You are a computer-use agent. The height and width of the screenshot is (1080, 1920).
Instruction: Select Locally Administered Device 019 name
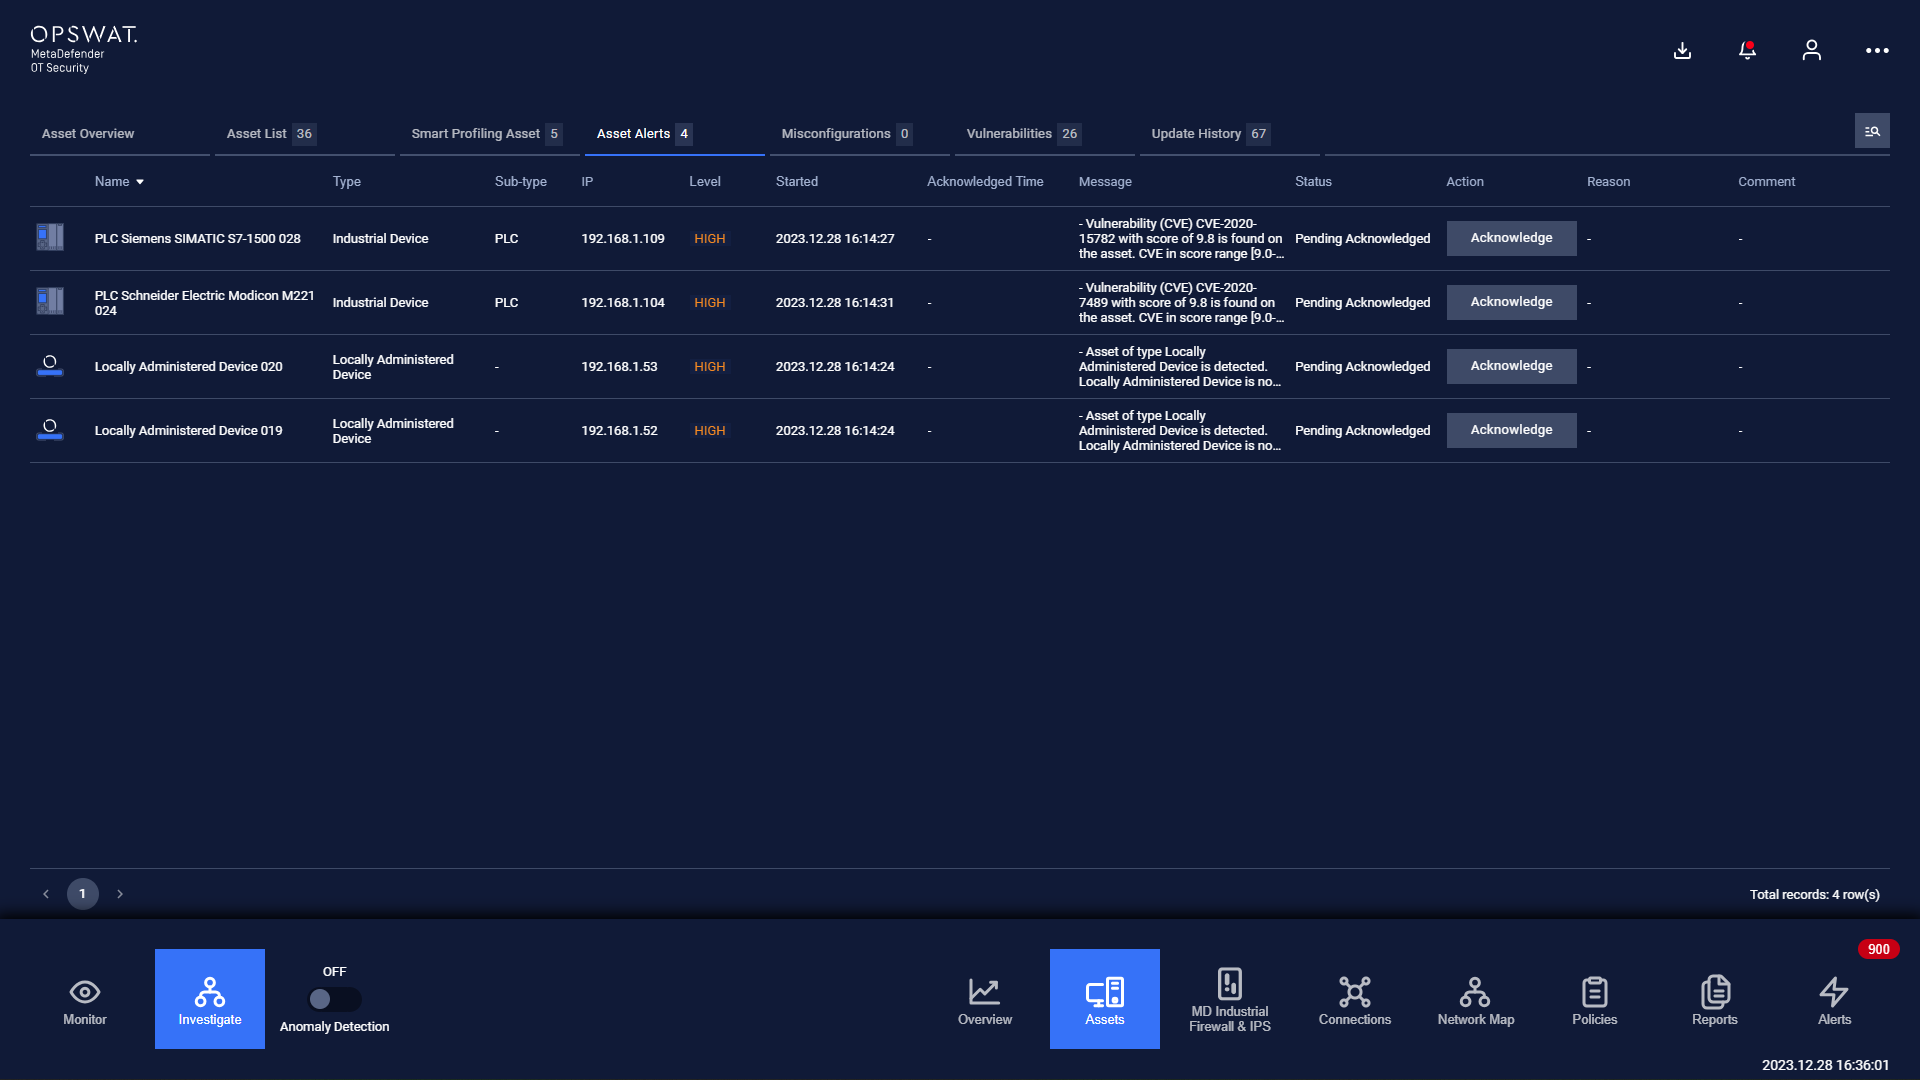point(188,431)
